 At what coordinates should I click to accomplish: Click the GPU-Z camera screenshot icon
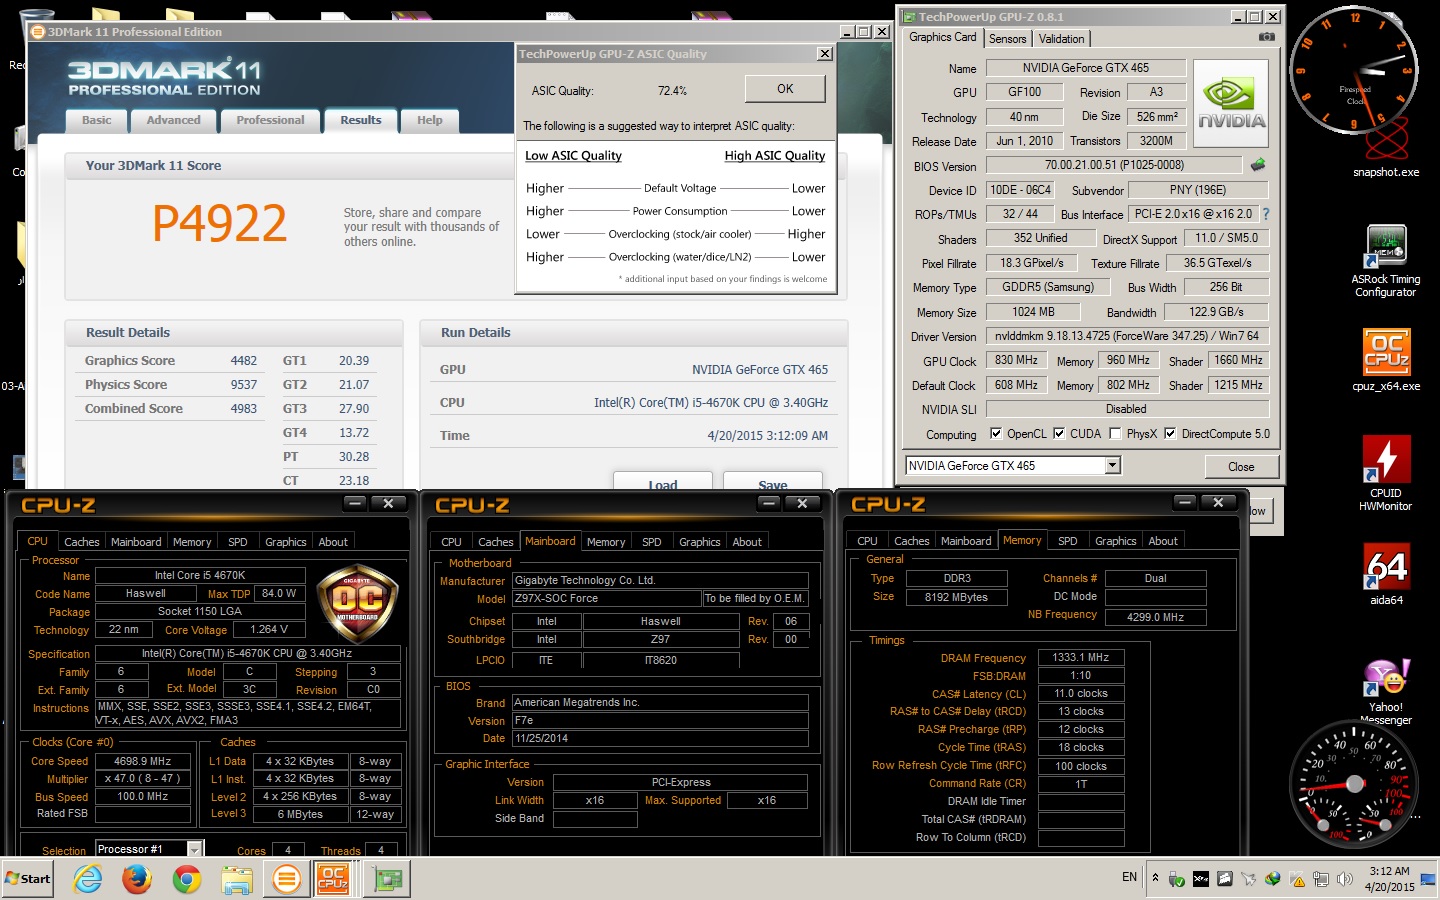pyautogui.click(x=1266, y=37)
